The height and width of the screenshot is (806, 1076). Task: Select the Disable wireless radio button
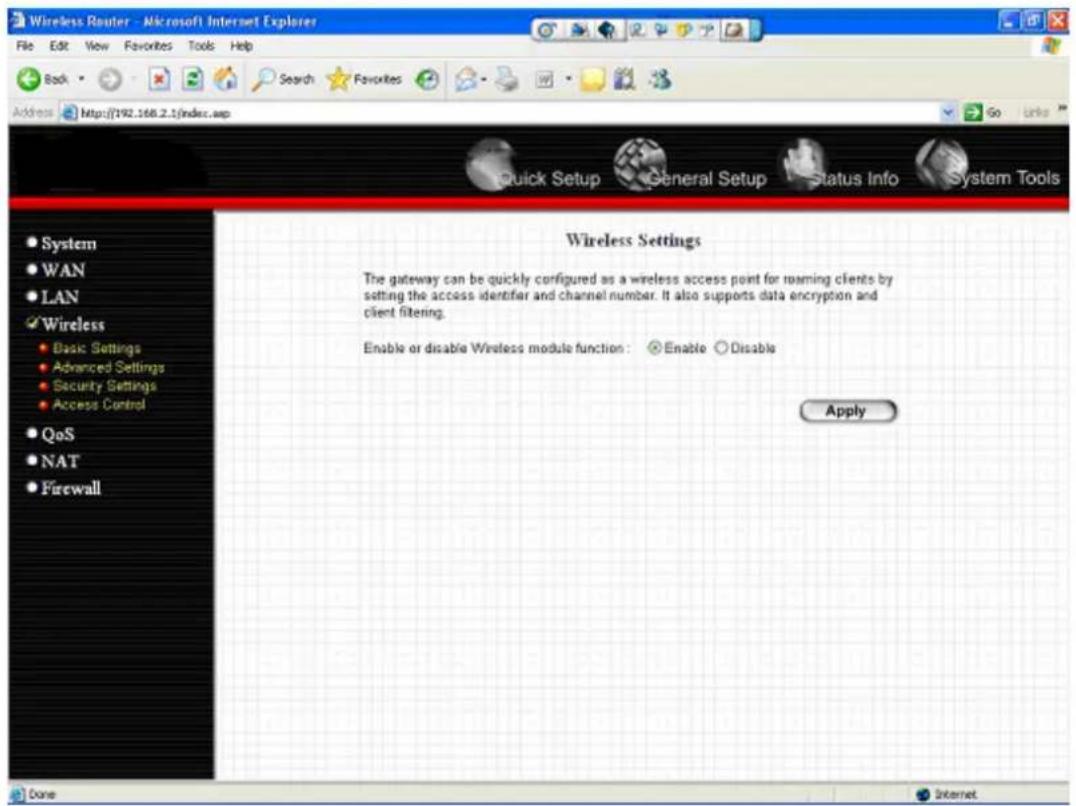(x=721, y=348)
